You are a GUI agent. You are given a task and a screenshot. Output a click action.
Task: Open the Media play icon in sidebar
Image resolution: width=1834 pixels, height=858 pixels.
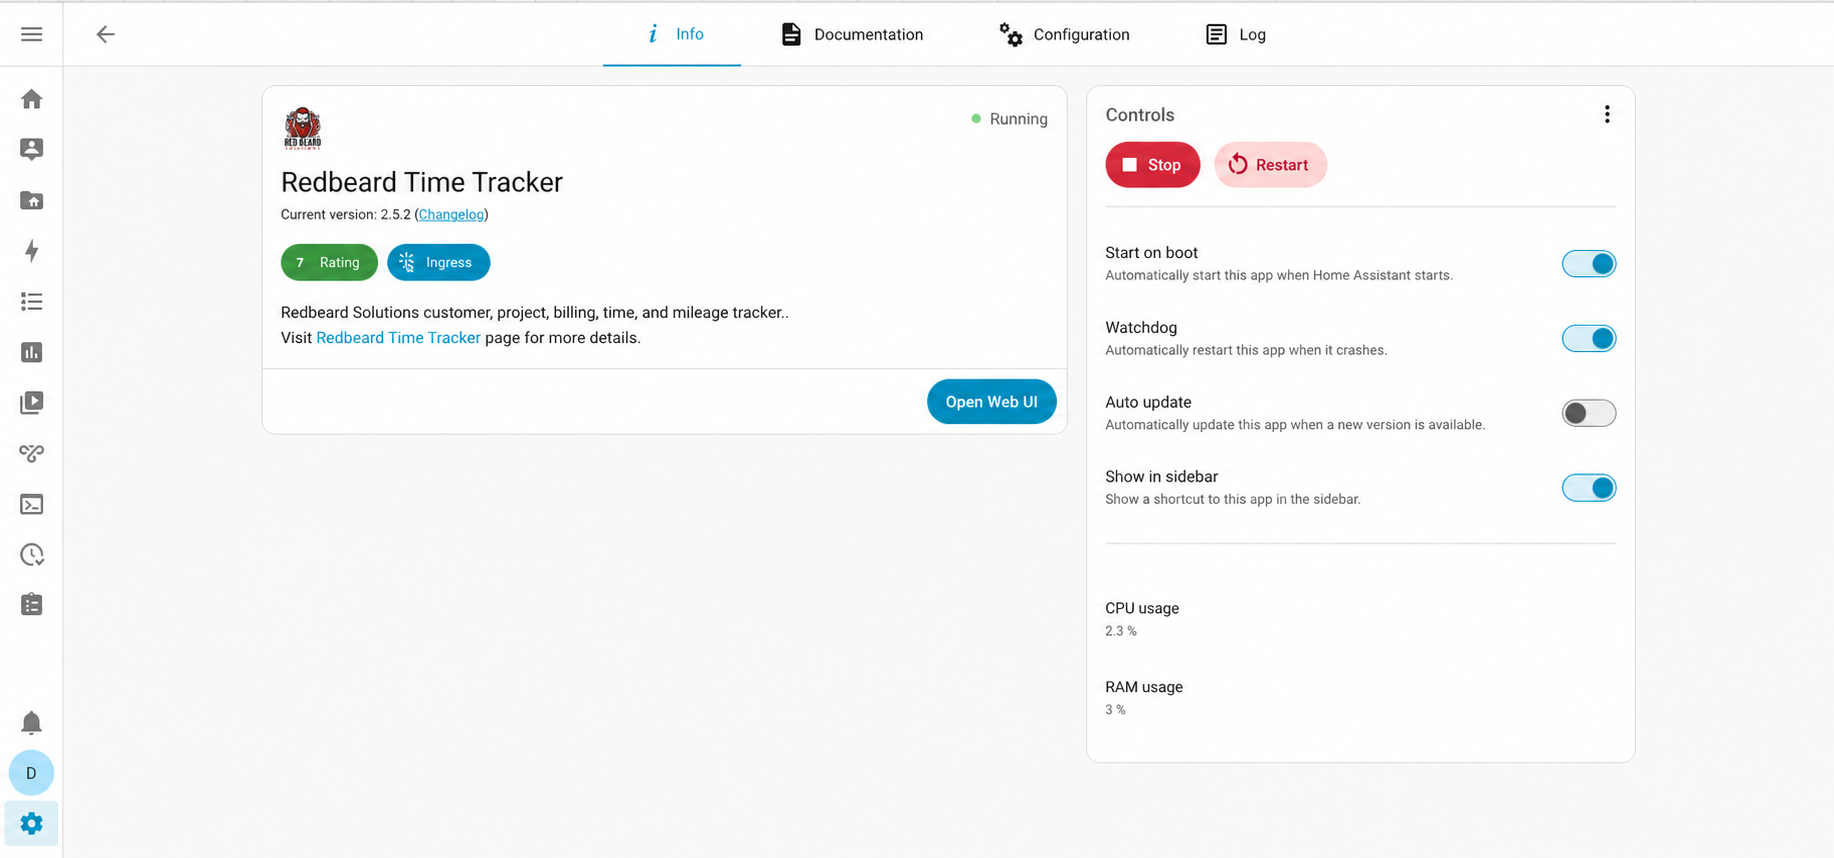point(31,402)
